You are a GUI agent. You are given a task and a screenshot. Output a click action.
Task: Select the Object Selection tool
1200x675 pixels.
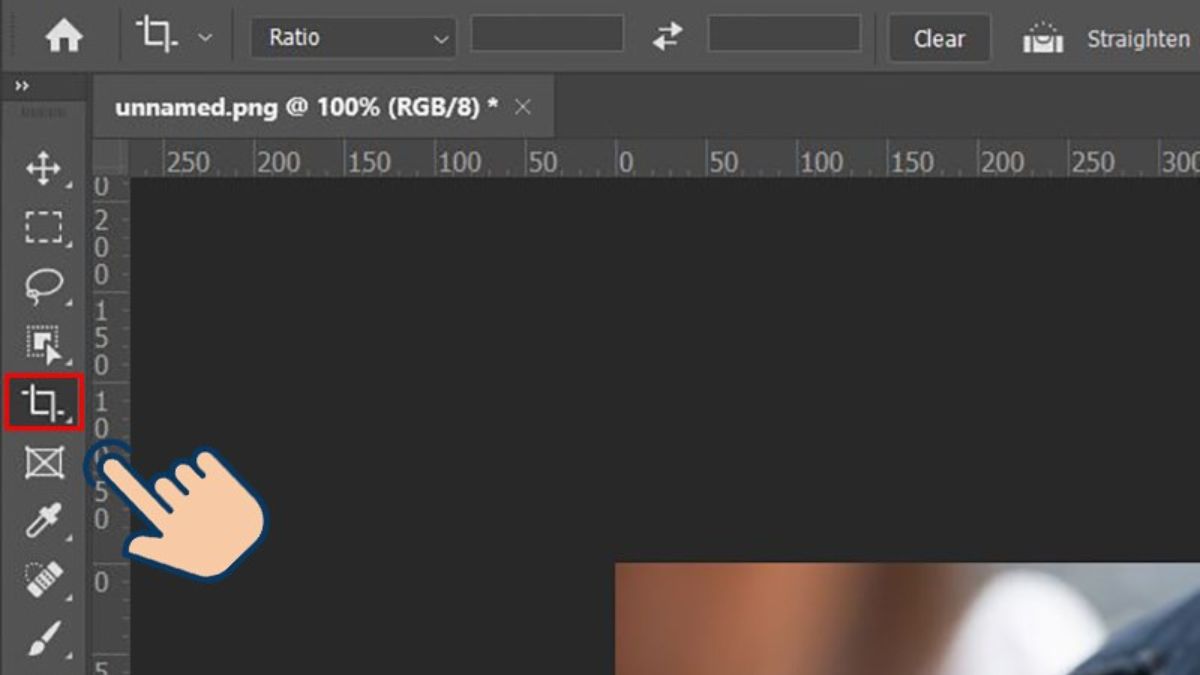coord(43,345)
